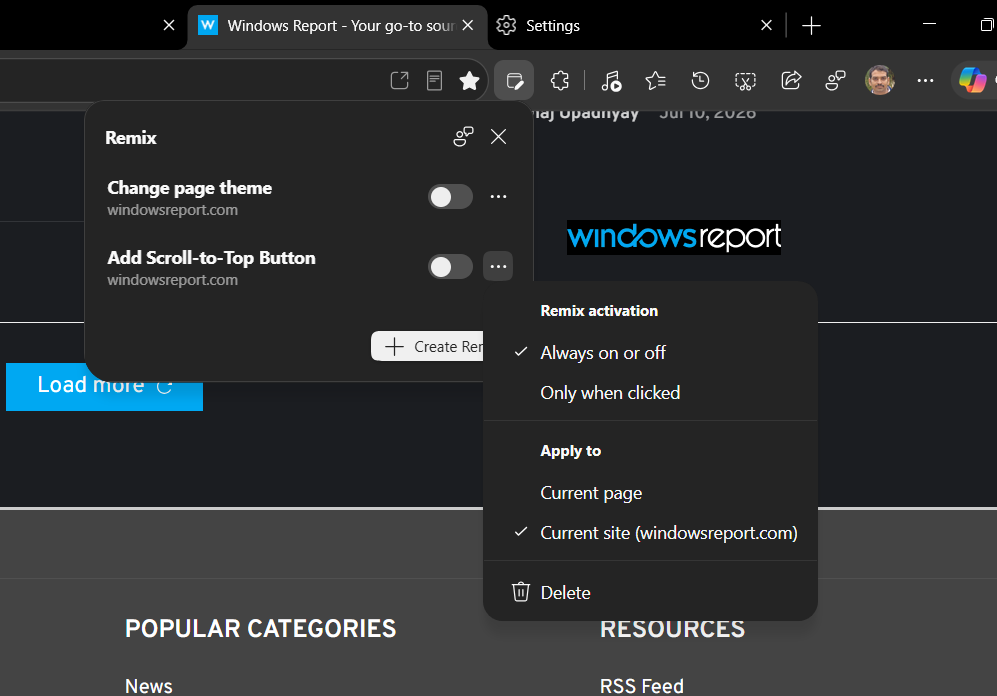Open the user profile avatar
The image size is (997, 696).
880,80
